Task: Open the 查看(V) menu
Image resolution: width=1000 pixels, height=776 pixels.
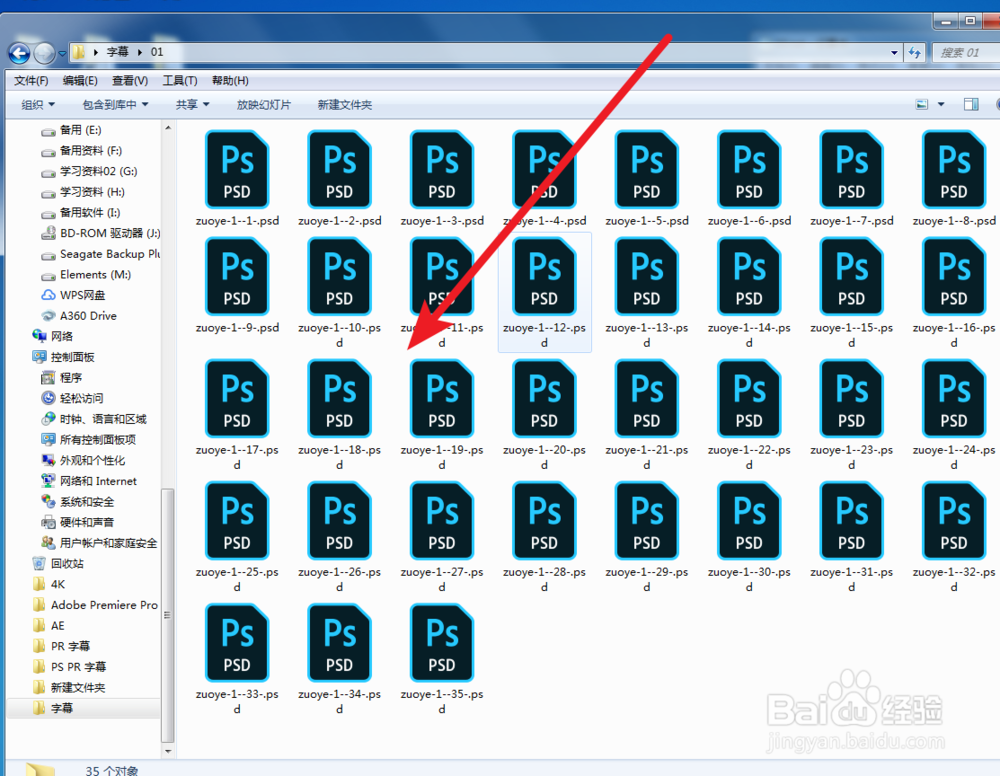Action: (129, 80)
